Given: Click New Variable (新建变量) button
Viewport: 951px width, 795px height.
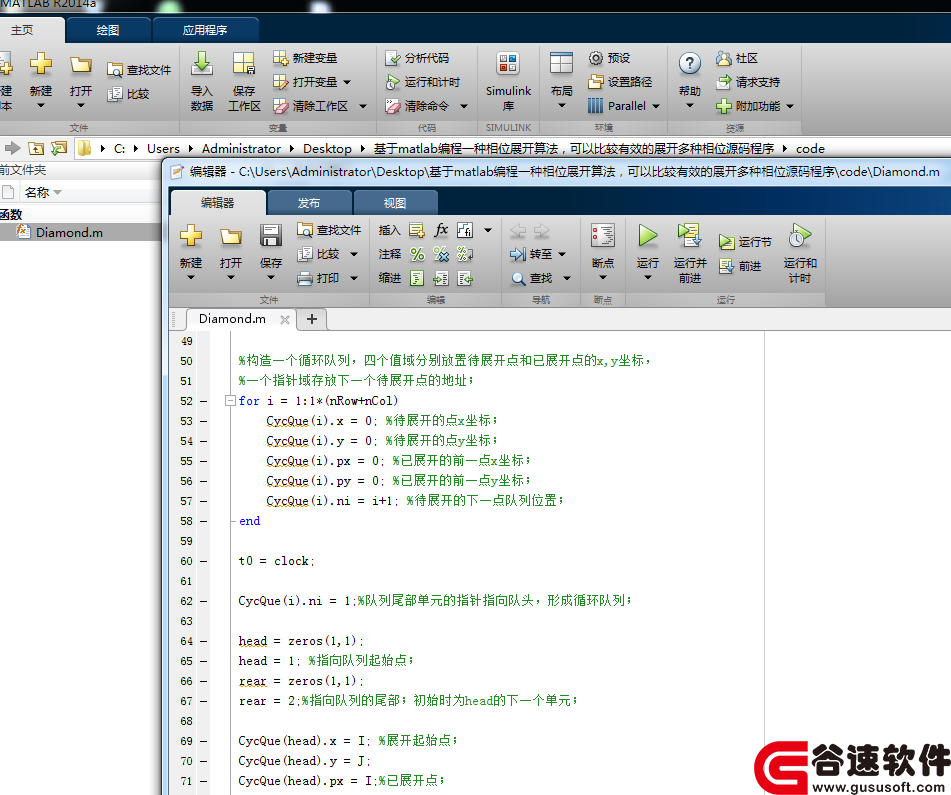Looking at the screenshot, I should [x=305, y=58].
